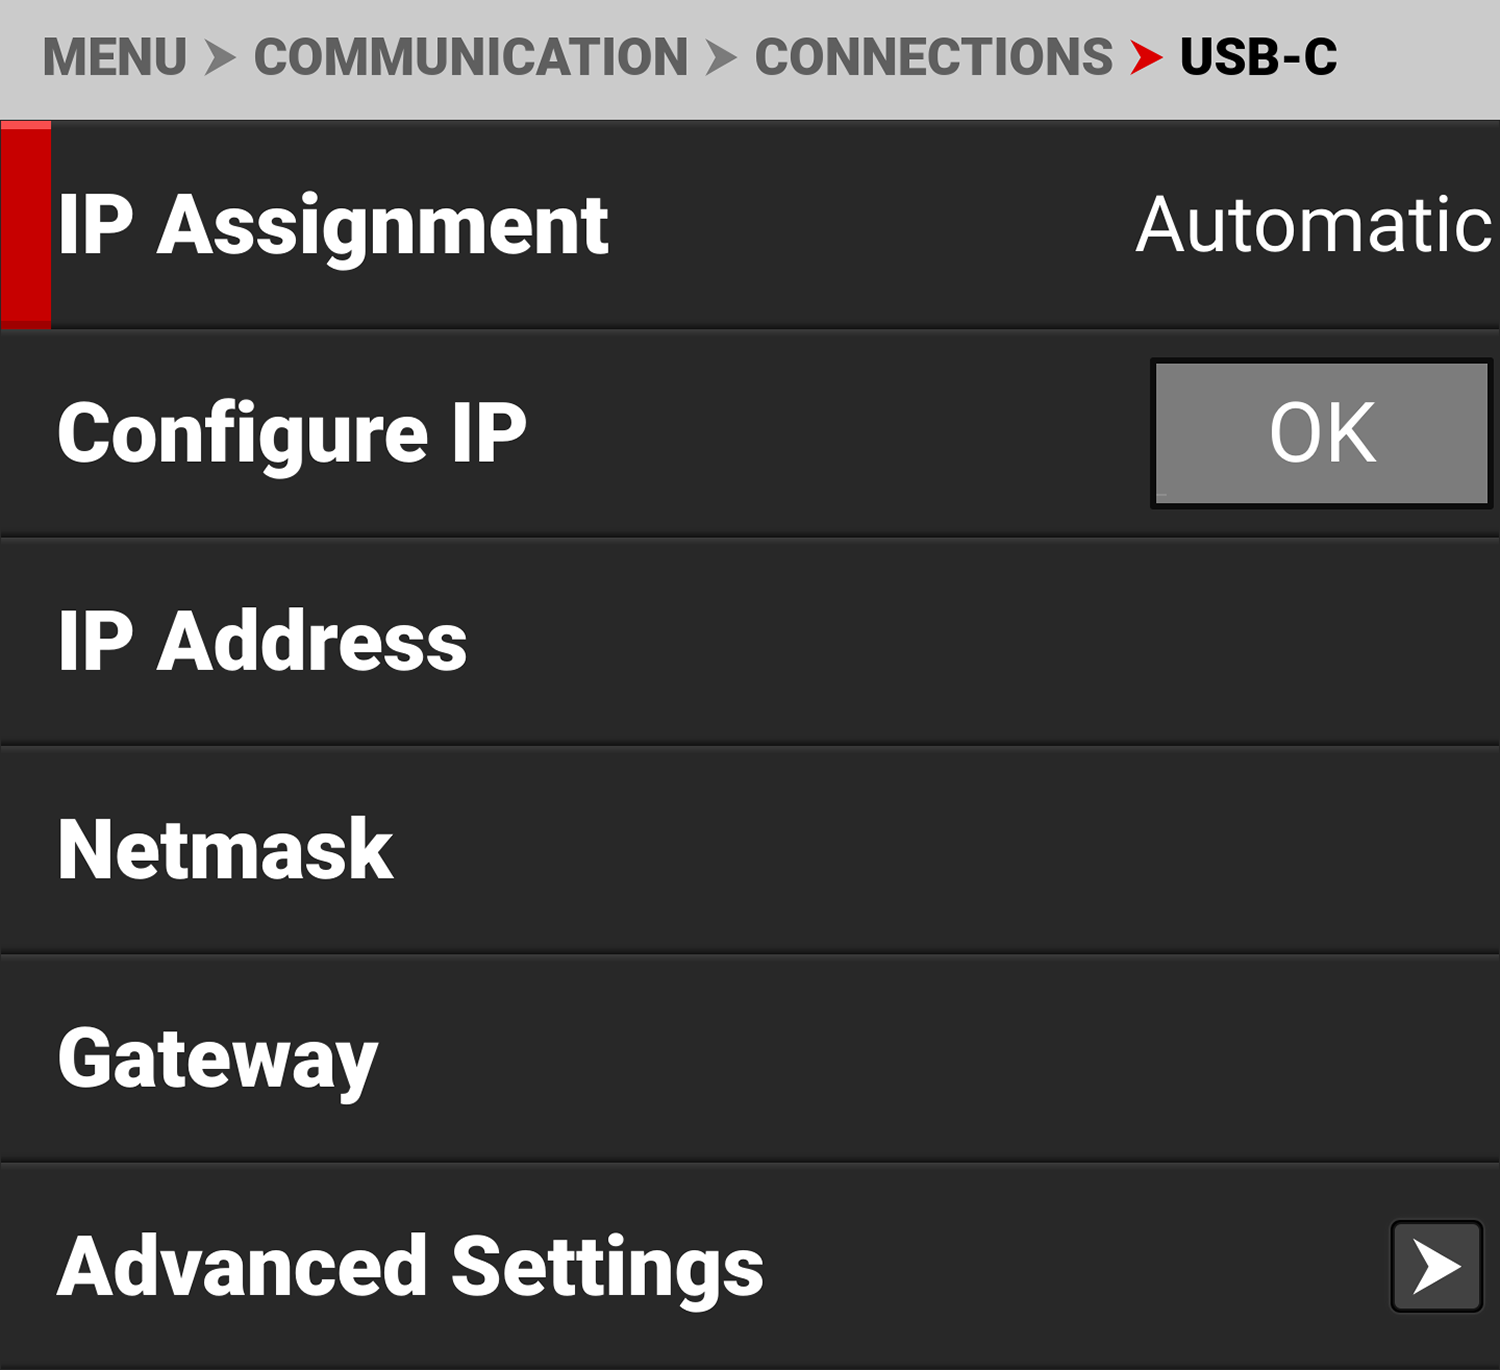Image resolution: width=1500 pixels, height=1370 pixels.
Task: Click the USB-C breadcrumb title
Action: (x=1258, y=57)
